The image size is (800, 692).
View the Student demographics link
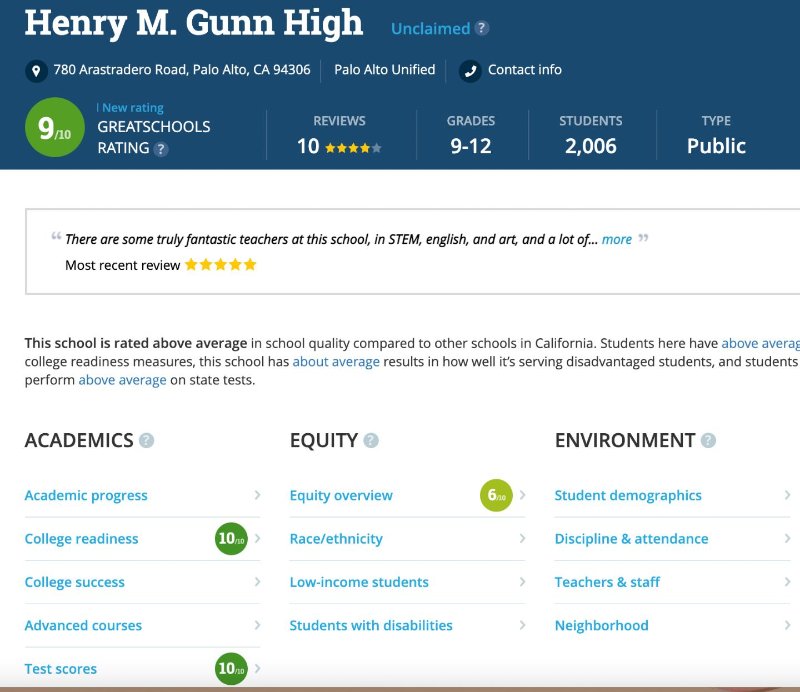pos(628,496)
